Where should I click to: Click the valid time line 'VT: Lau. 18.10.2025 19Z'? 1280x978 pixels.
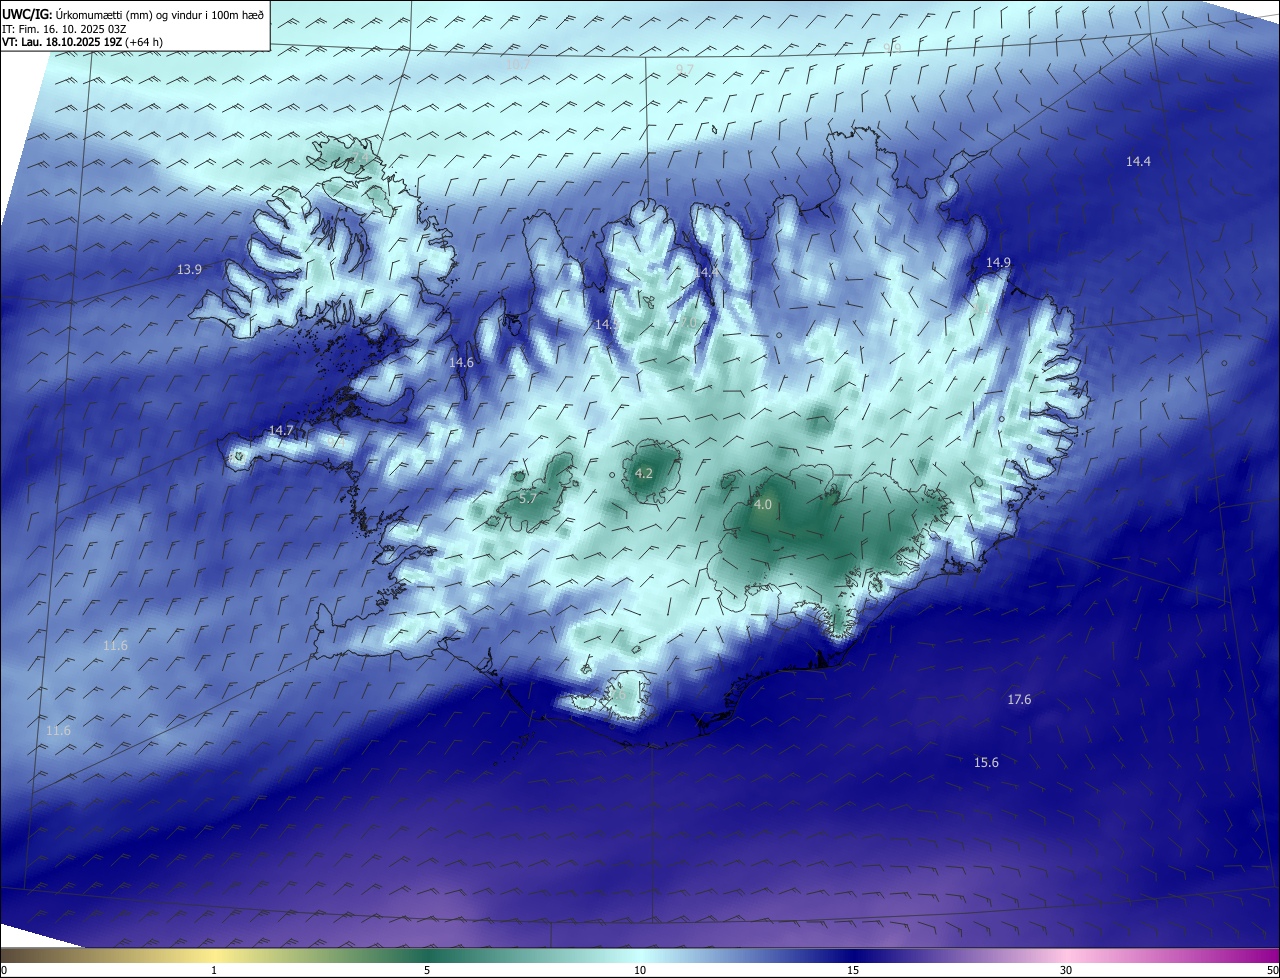tap(63, 42)
